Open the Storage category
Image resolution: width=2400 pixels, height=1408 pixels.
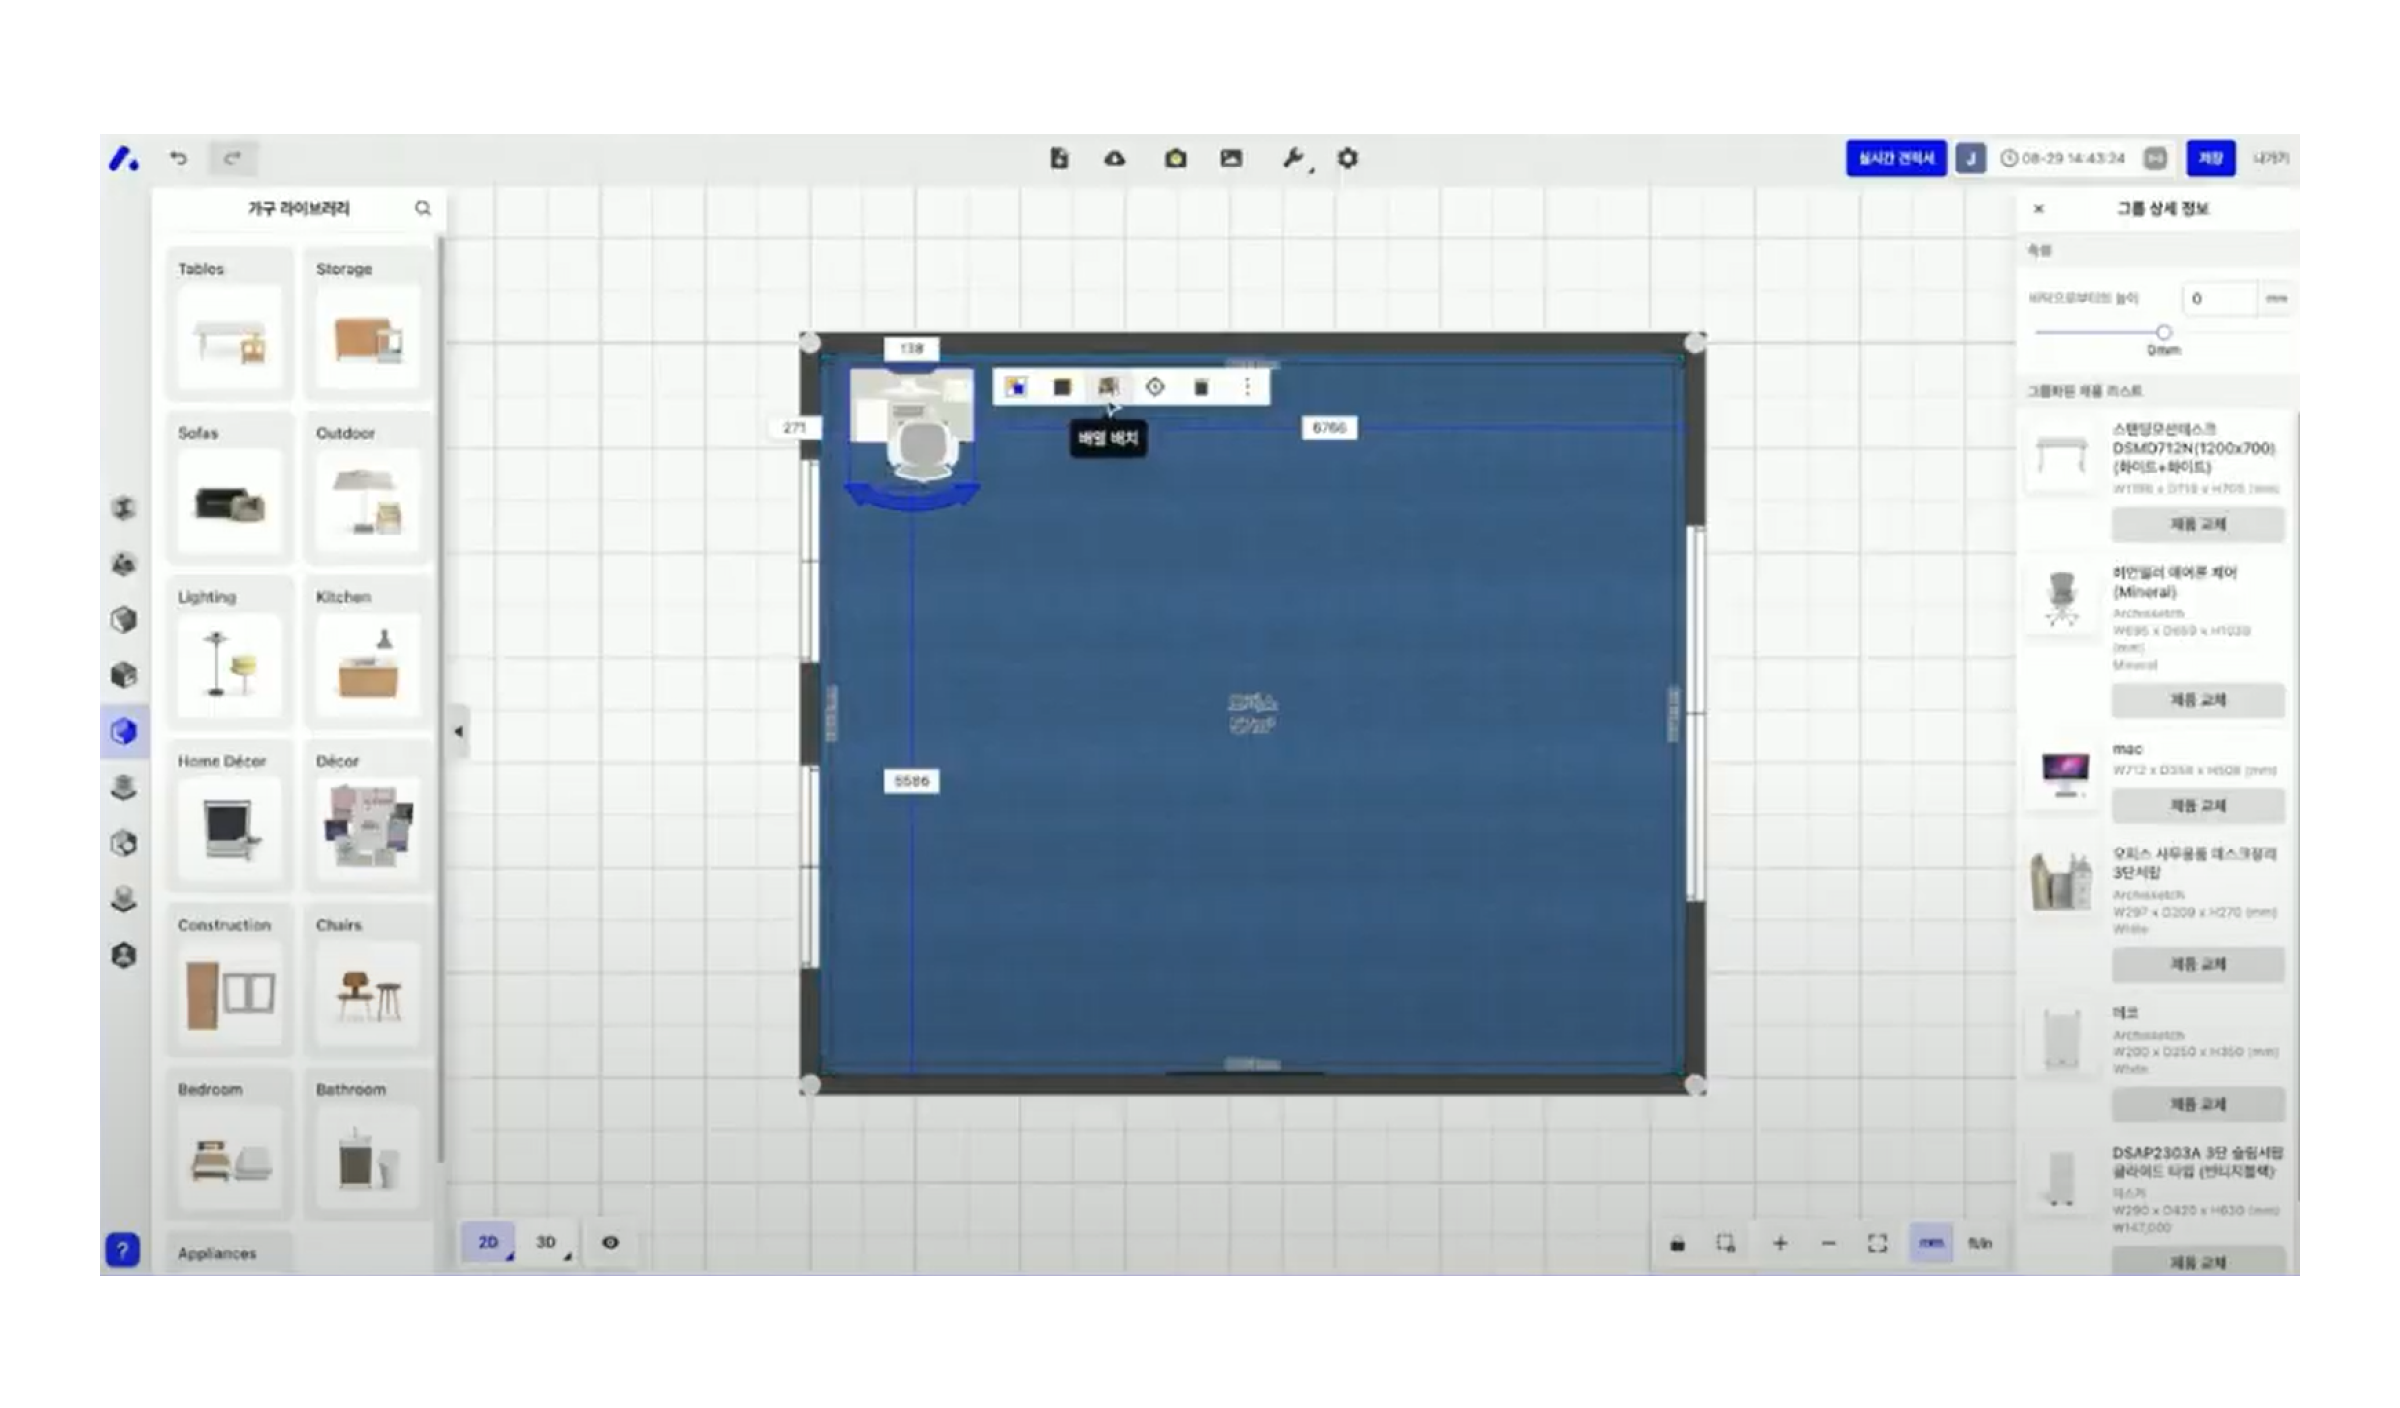pos(368,322)
